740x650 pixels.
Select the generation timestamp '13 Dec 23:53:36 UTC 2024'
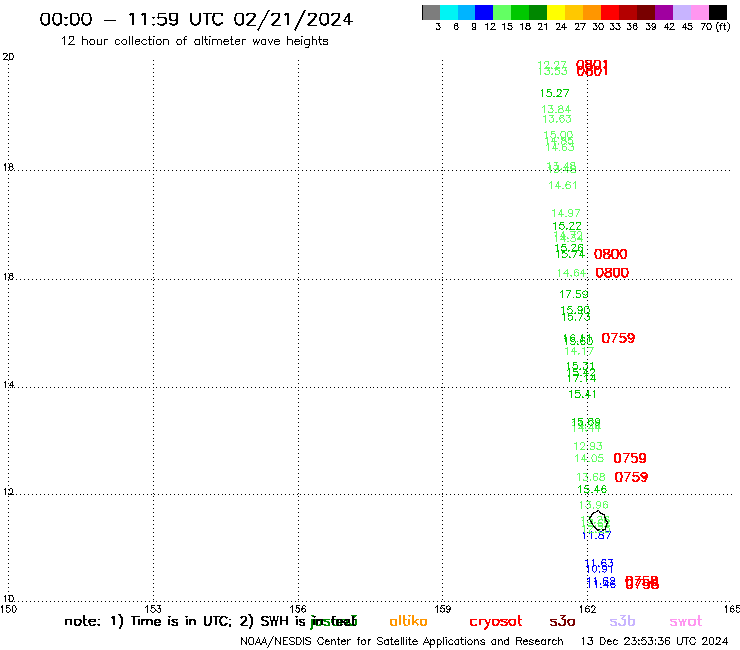click(654, 641)
